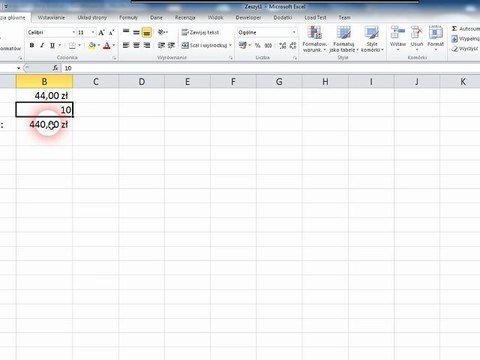Expand the underline options arrow

60,45
